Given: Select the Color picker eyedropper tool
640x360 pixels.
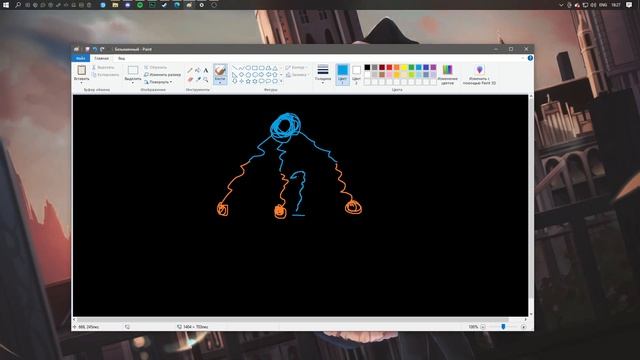Looking at the screenshot, I should 198,79.
